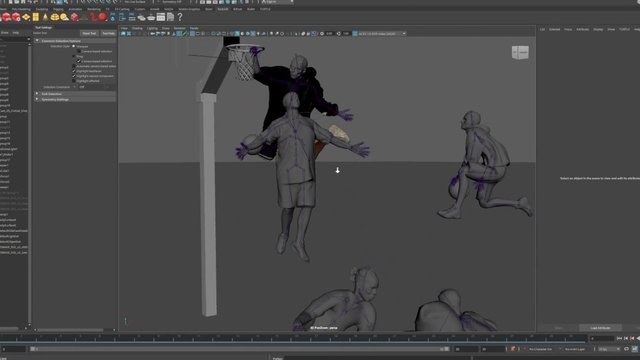This screenshot has width=640, height=360.
Task: Click the yellow dome shelf icon
Action: 55,17
